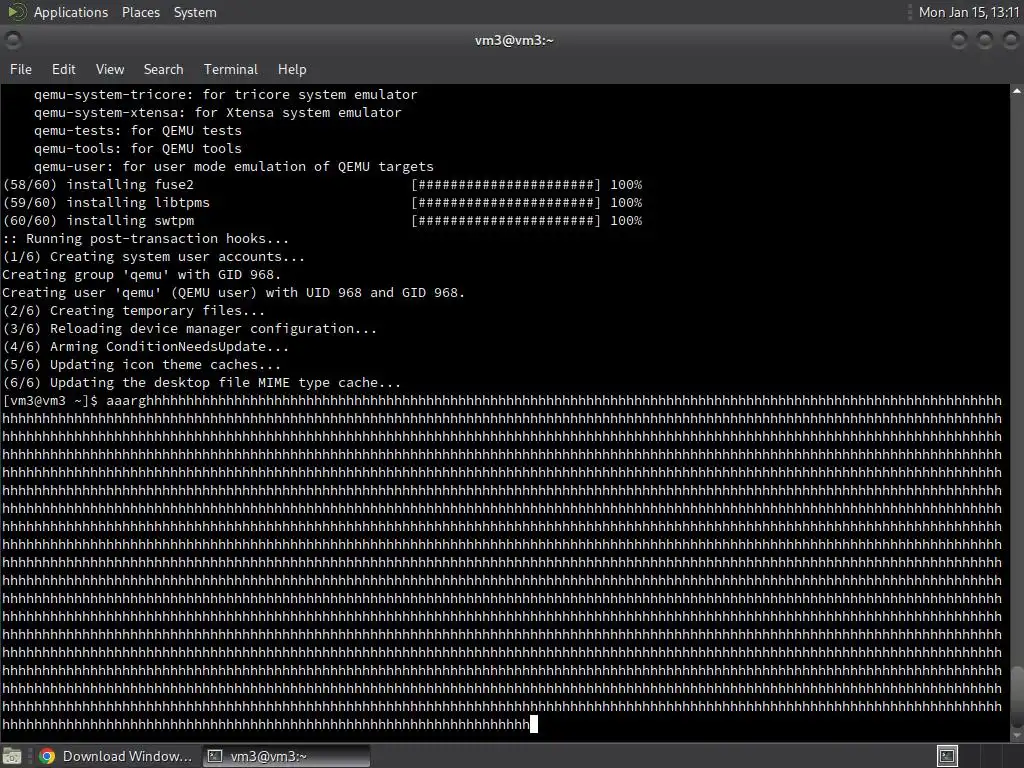Click the terminal cursor block after the last h

click(534, 724)
